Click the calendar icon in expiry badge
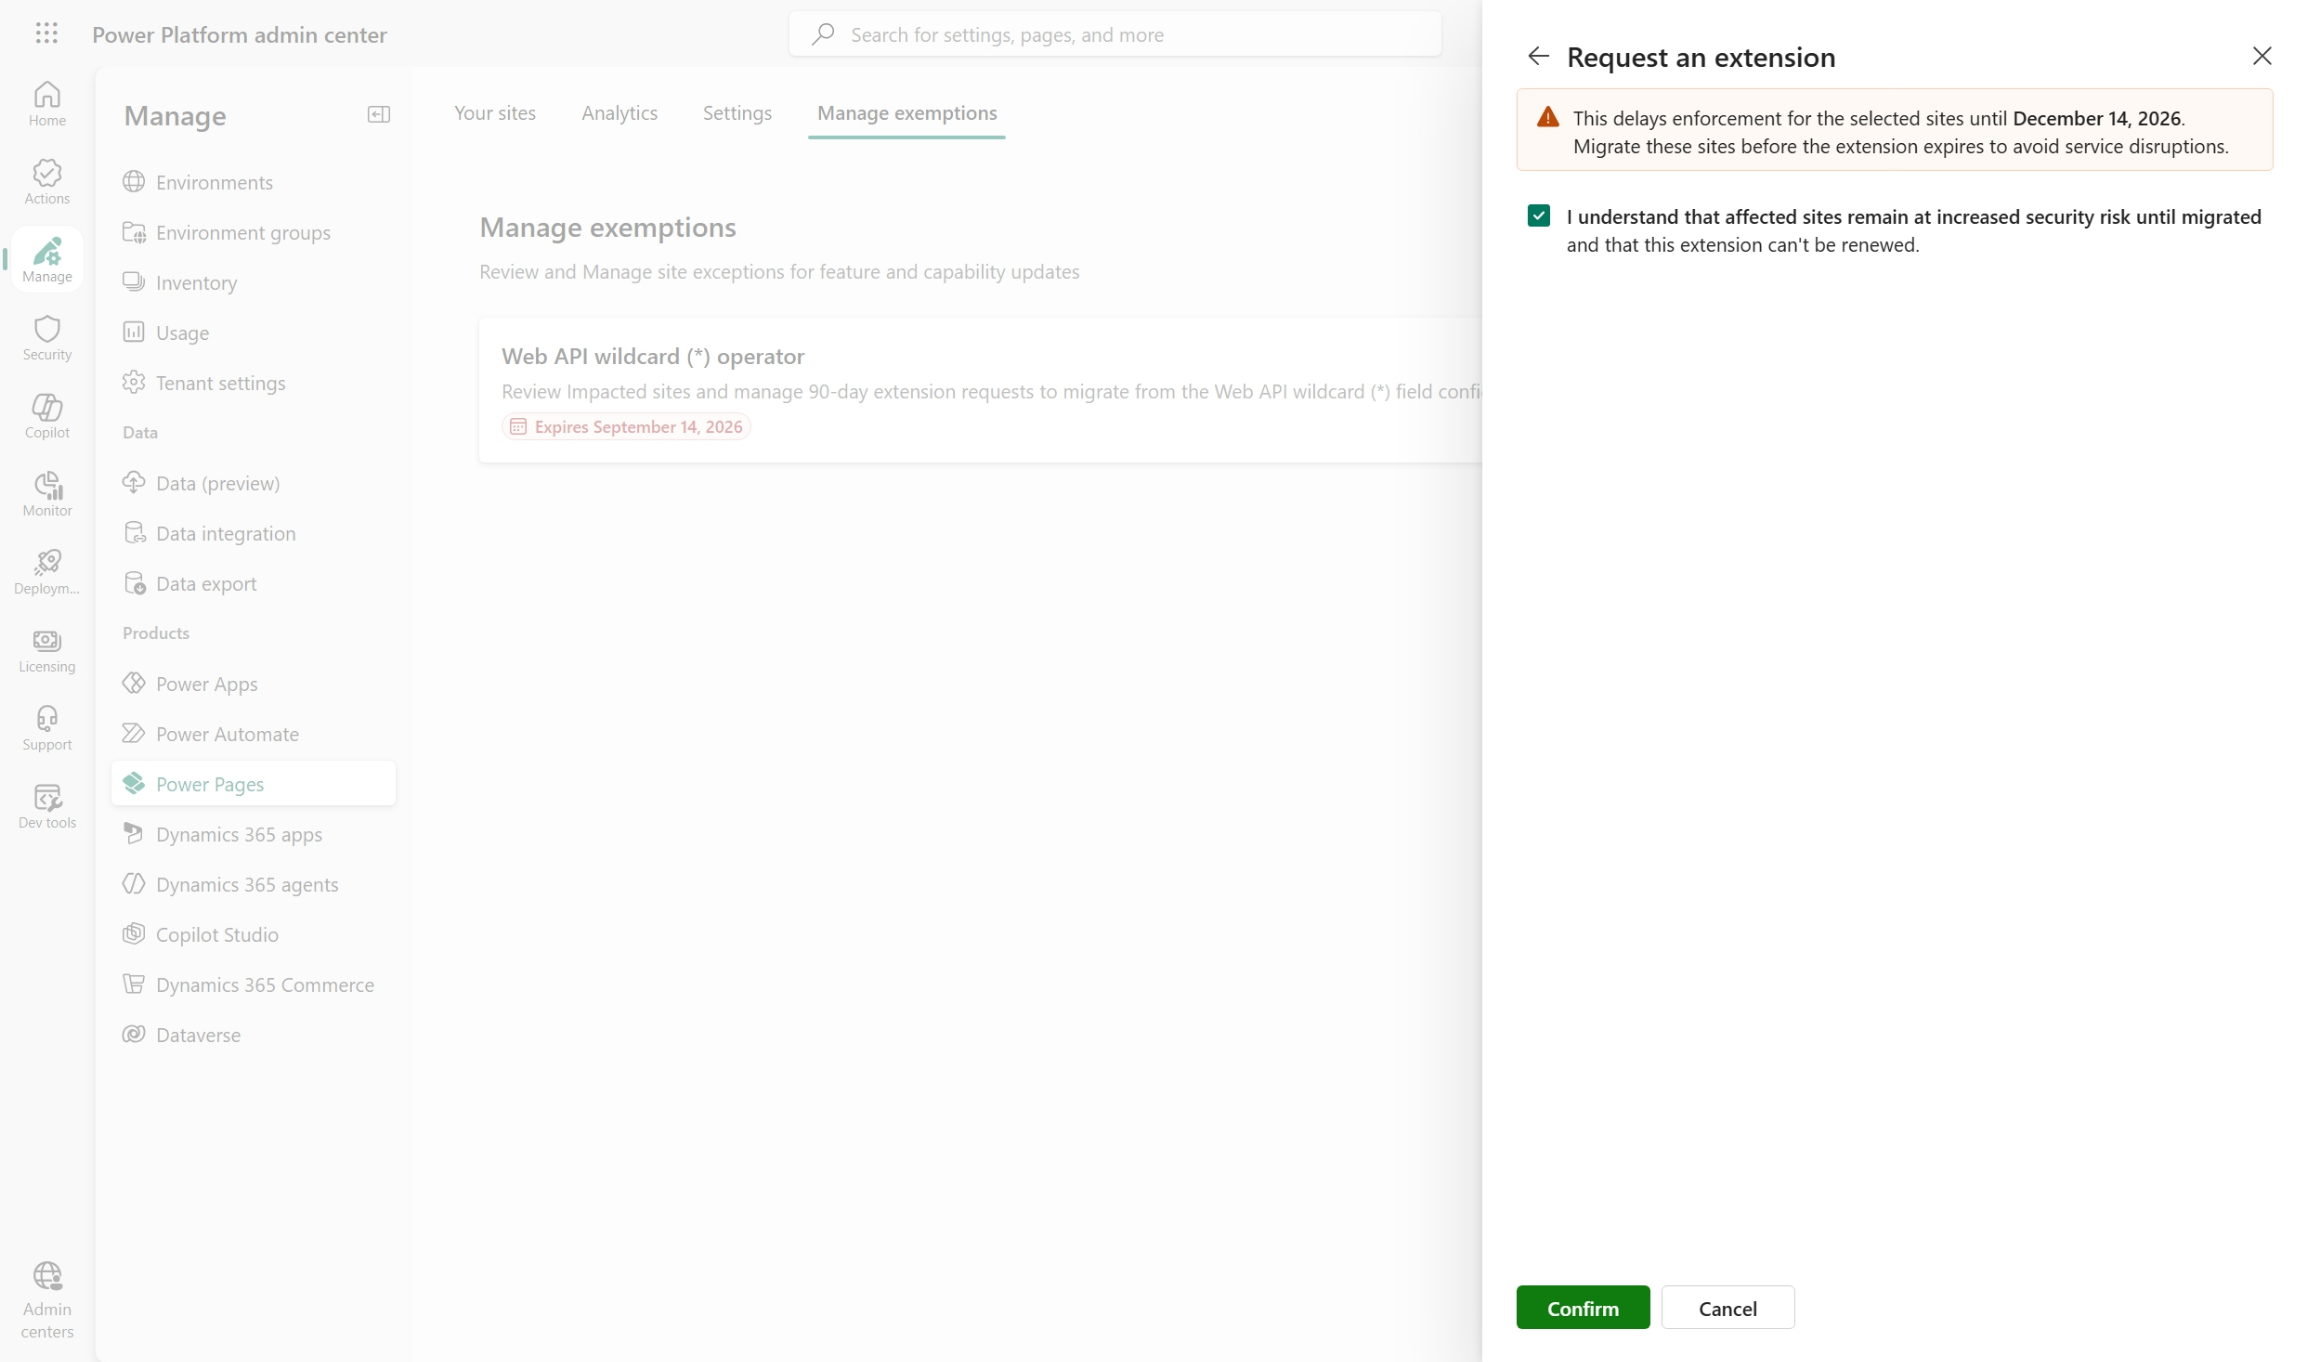Screen dimensions: 2307x1362 [518, 427]
